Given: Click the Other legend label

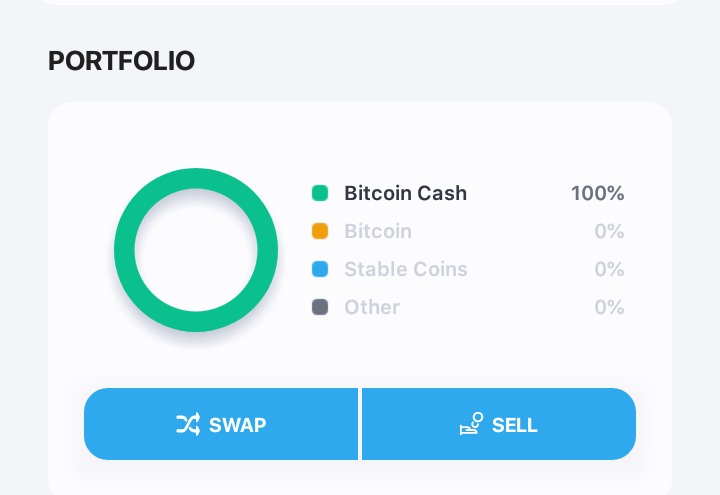Looking at the screenshot, I should pos(372,308).
